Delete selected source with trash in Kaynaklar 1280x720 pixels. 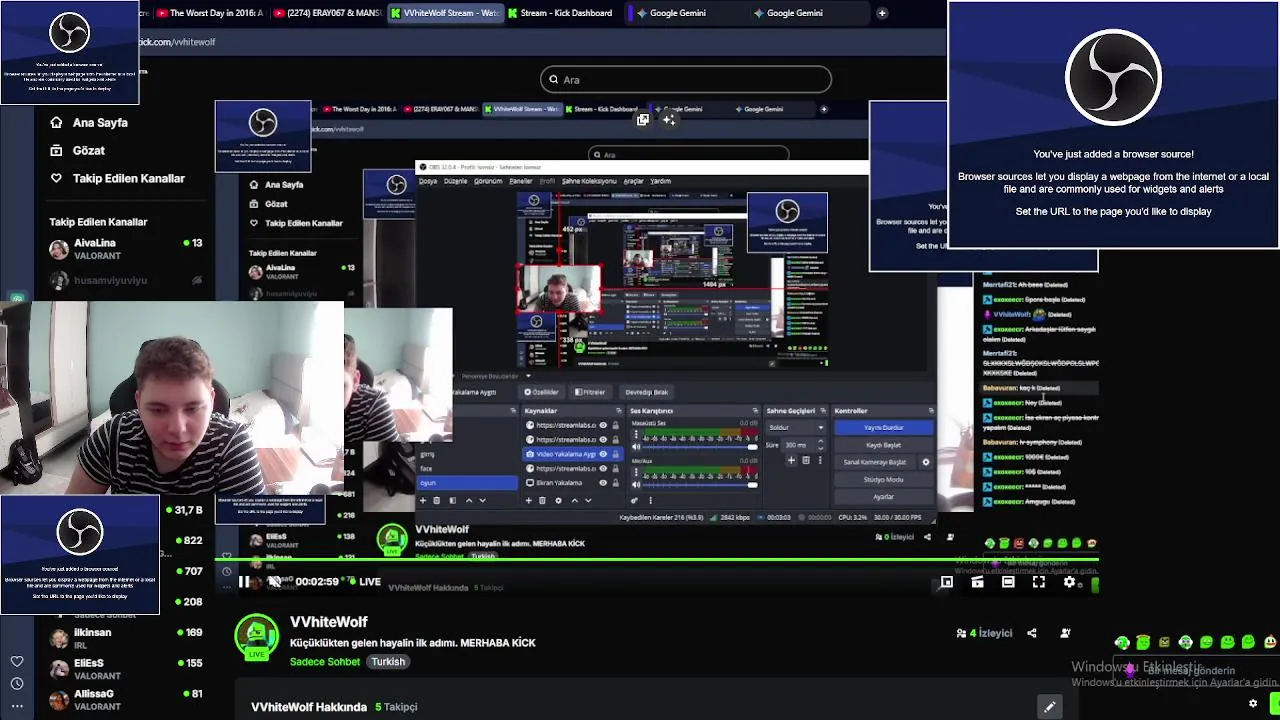[542, 500]
